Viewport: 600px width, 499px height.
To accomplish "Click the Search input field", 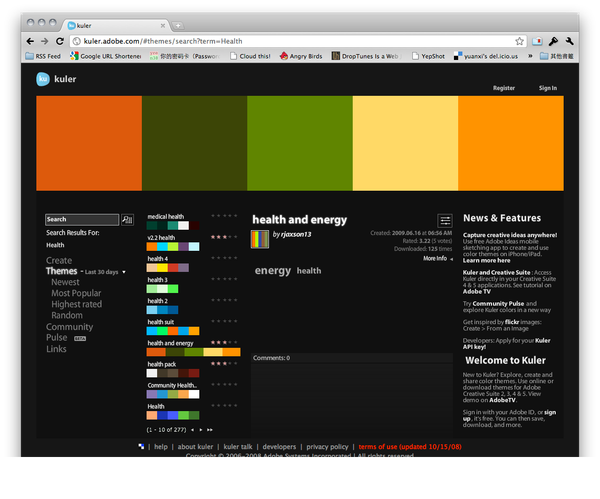I will point(82,220).
